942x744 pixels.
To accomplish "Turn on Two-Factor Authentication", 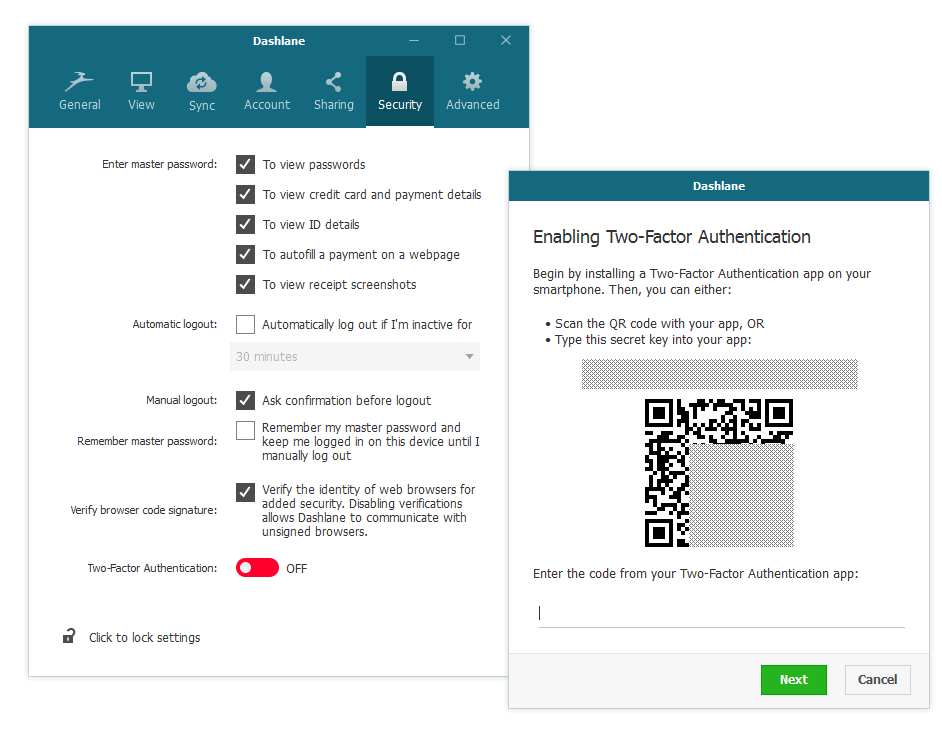I will click(257, 567).
